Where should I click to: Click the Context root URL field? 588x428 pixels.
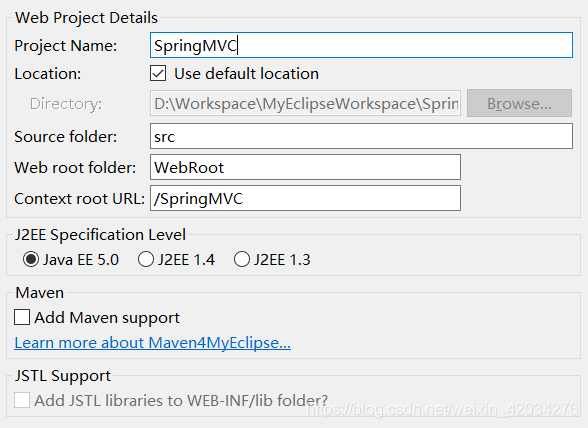pos(305,198)
